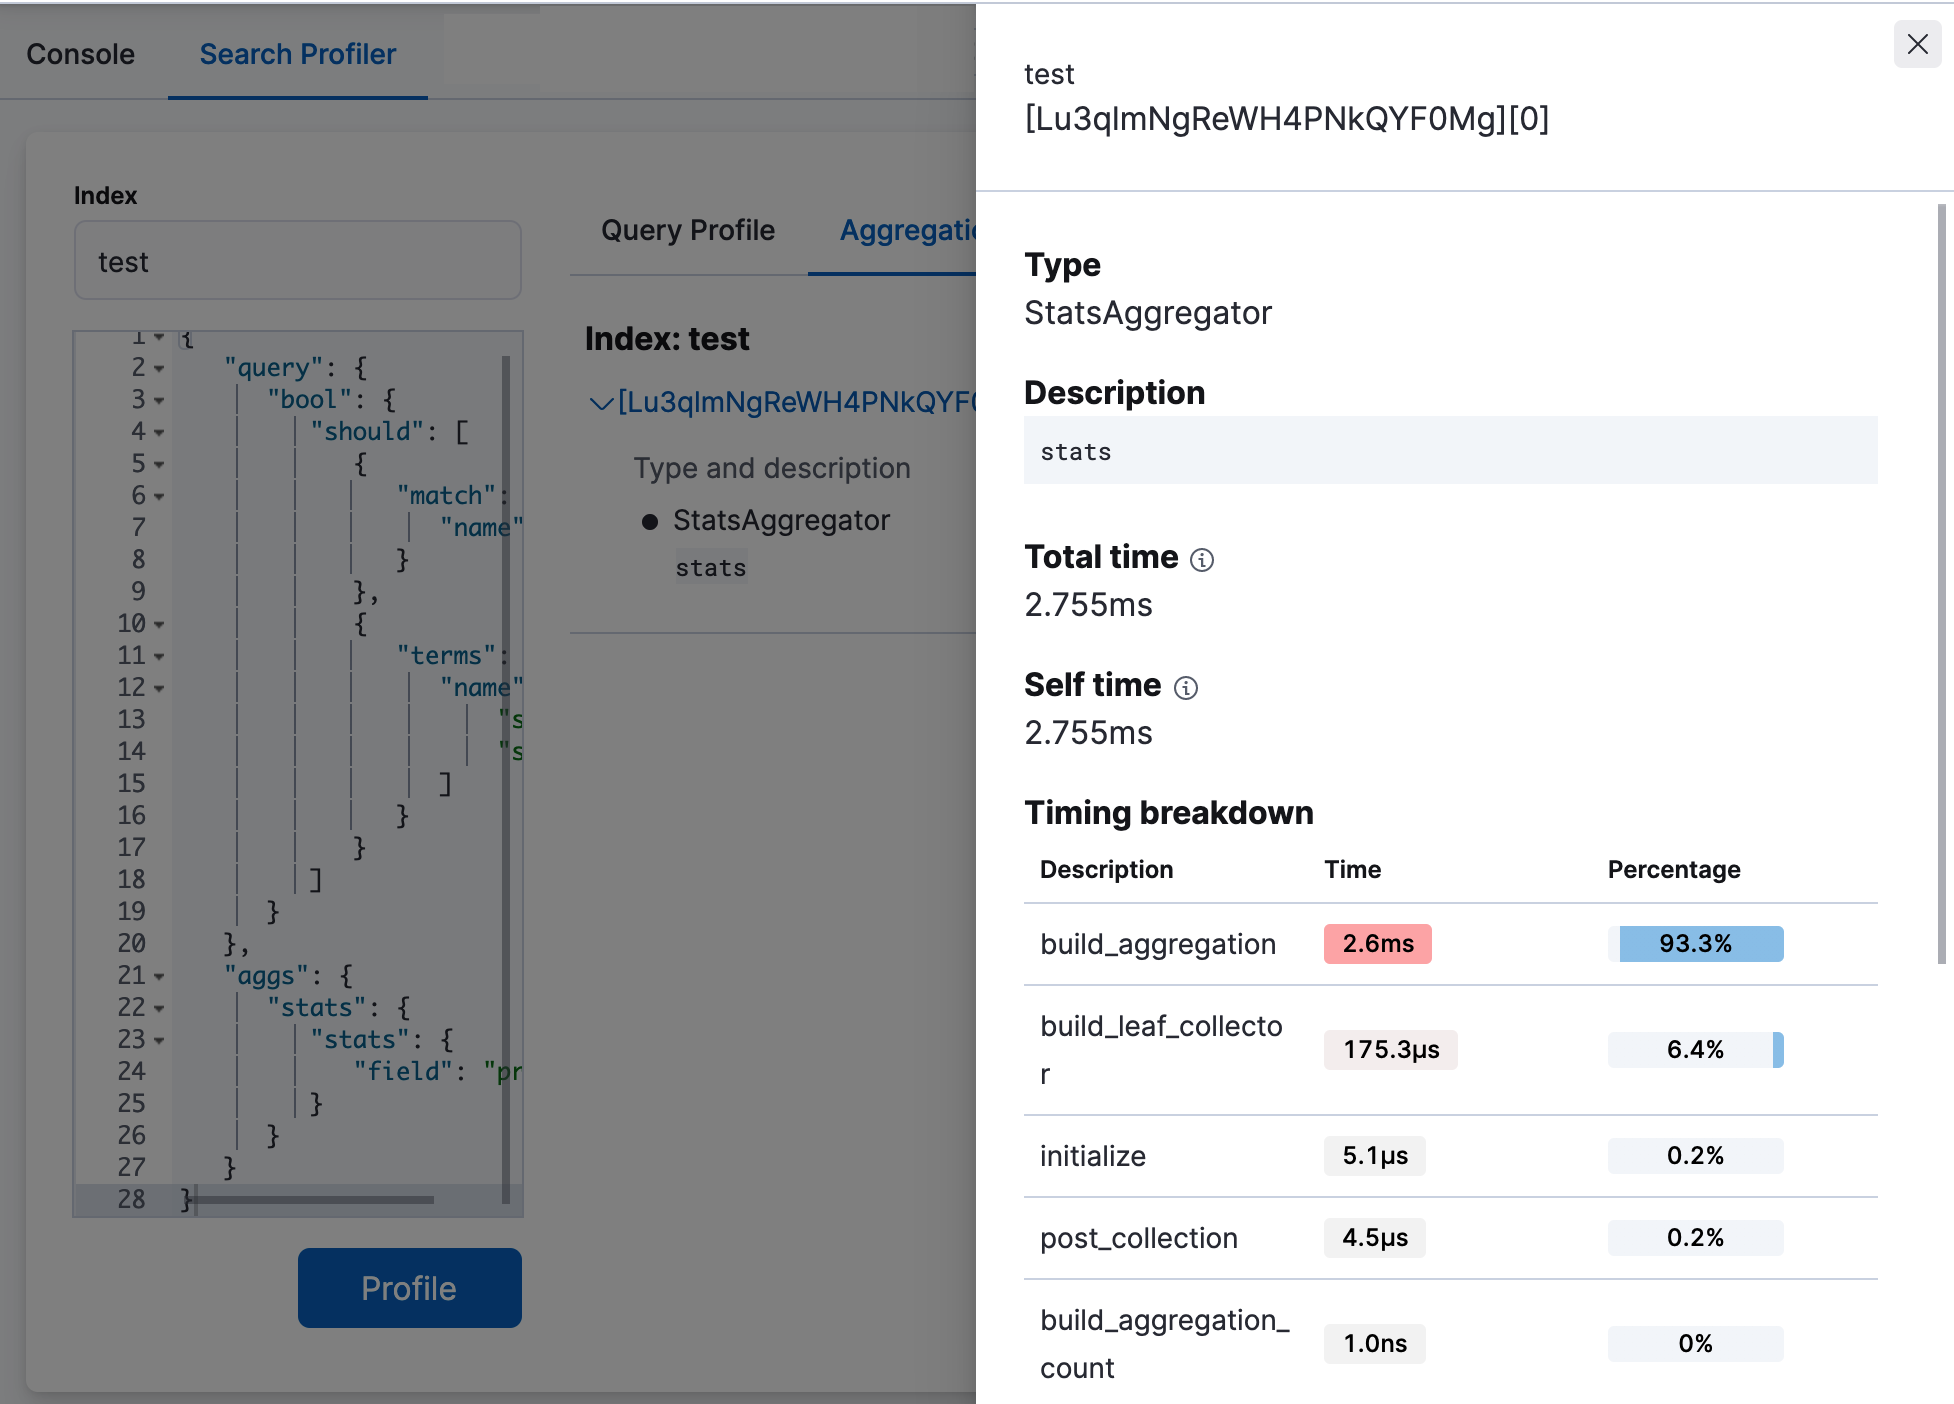Open the Aggregation Profile tab
Screen dimensions: 1954x1404
905,231
